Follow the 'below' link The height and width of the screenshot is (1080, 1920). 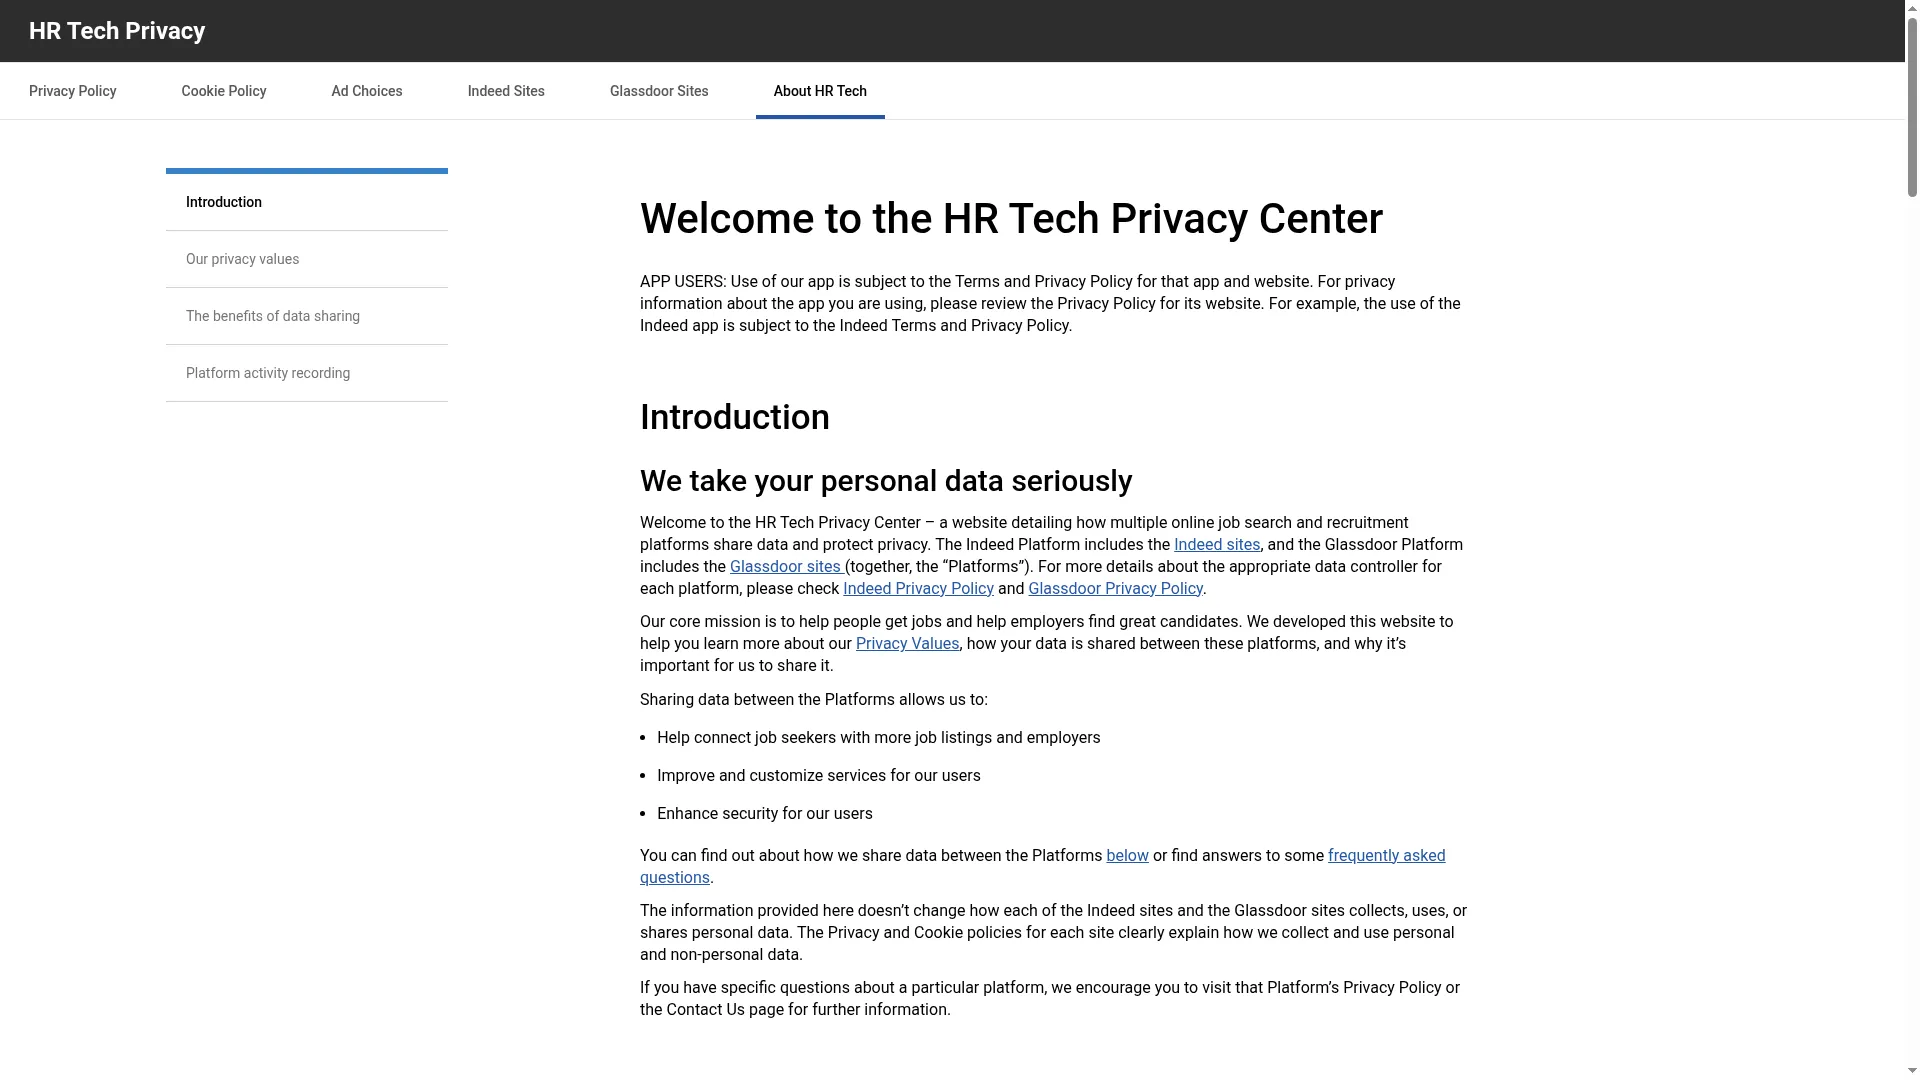(1127, 856)
